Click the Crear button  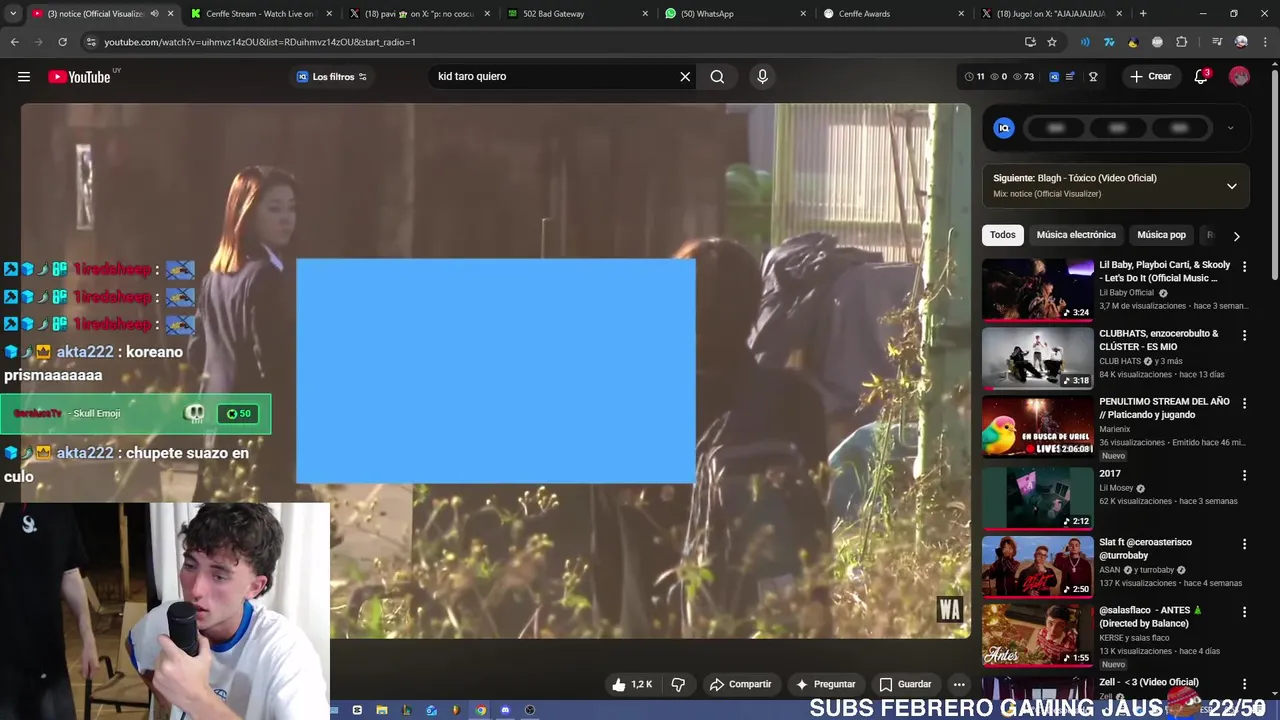1150,77
